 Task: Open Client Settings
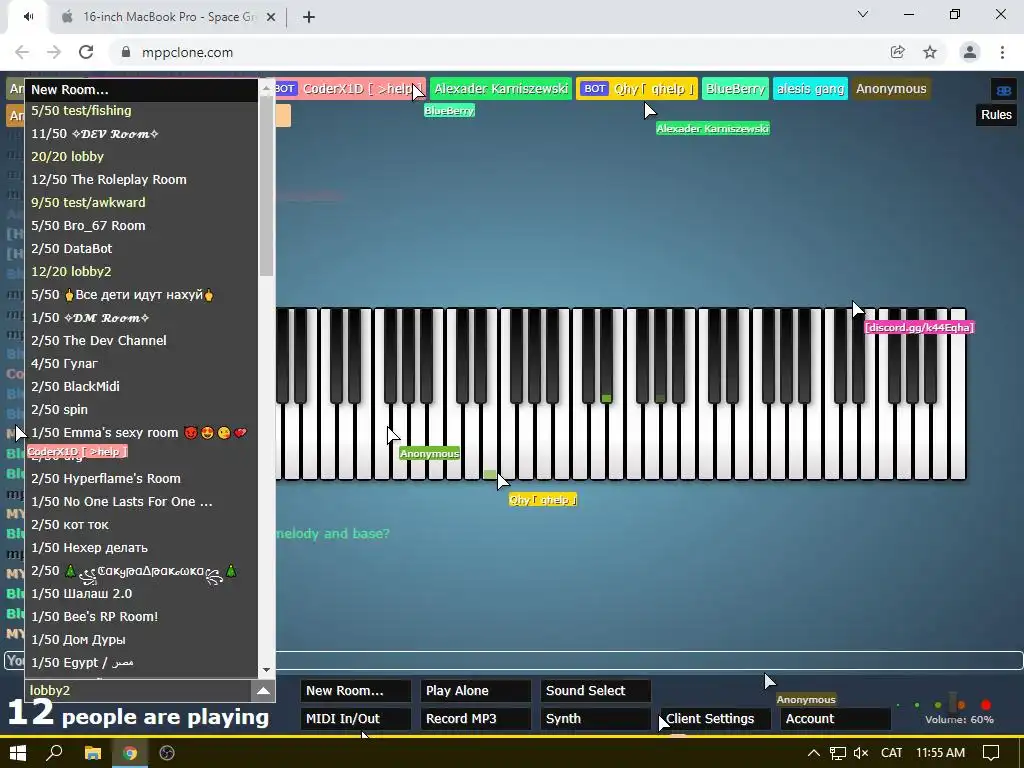[716, 719]
